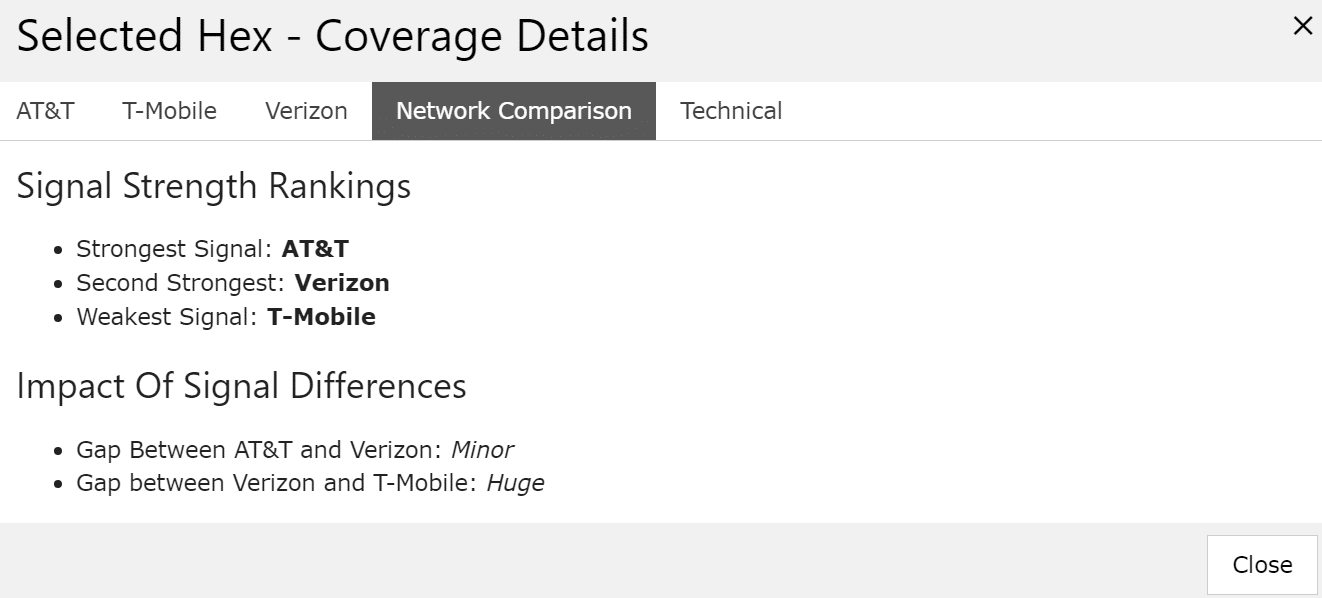1322x598 pixels.
Task: Switch to the AT&T tab
Action: coord(45,111)
